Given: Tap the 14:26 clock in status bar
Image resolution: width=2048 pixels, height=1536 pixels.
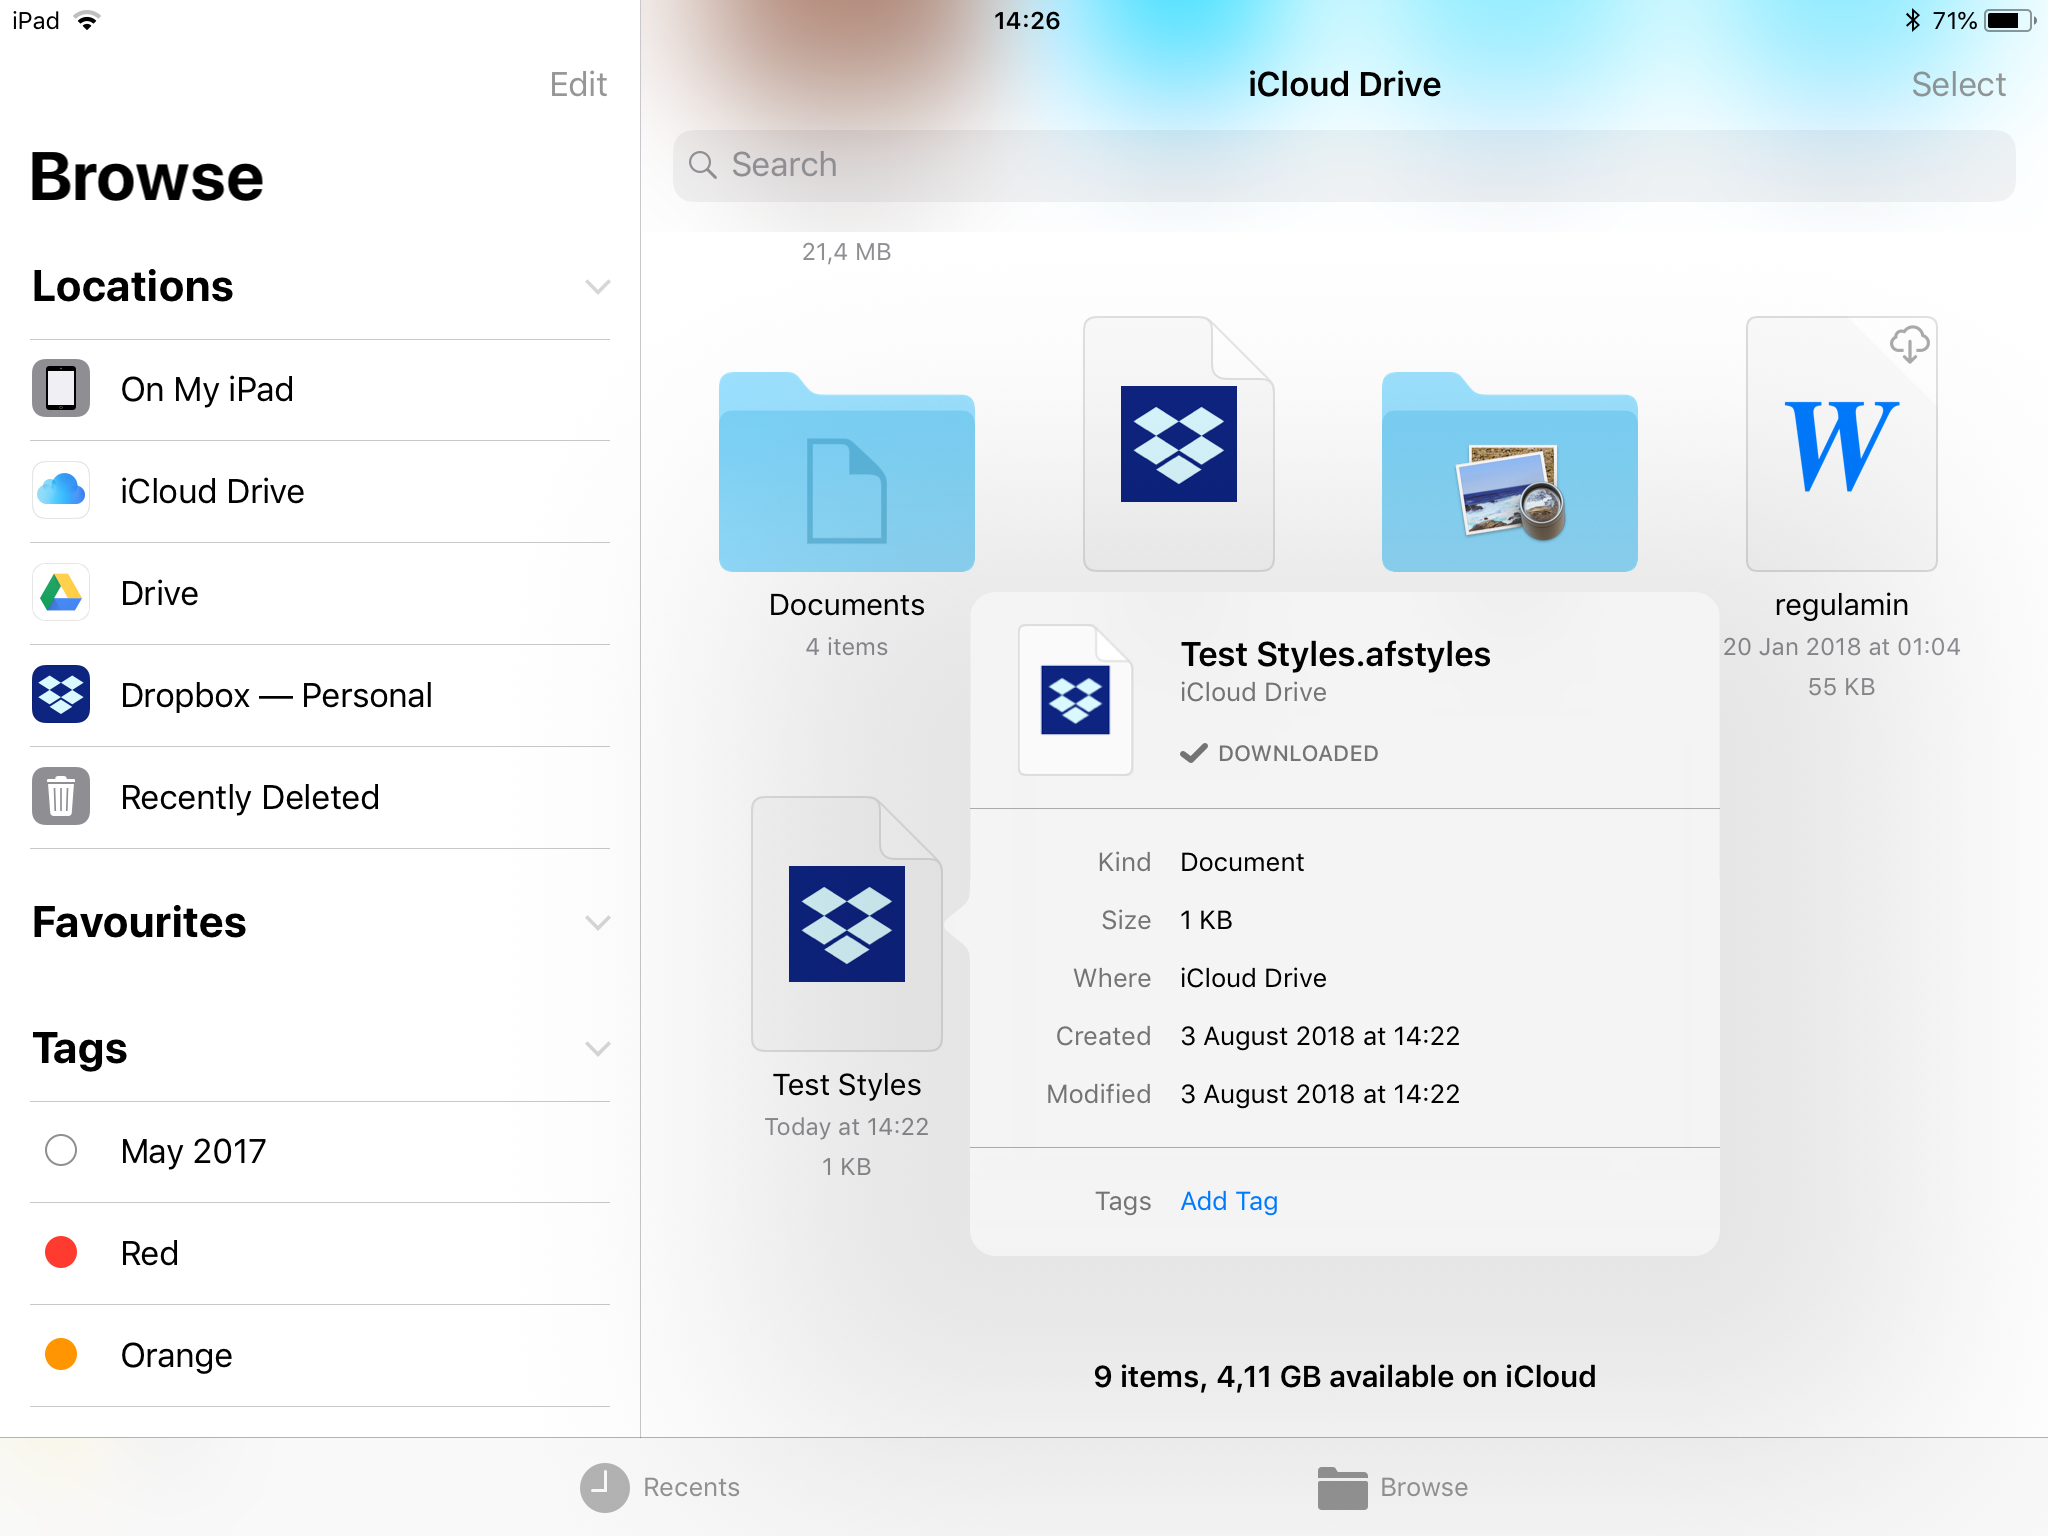Looking at the screenshot, I should click(1026, 21).
